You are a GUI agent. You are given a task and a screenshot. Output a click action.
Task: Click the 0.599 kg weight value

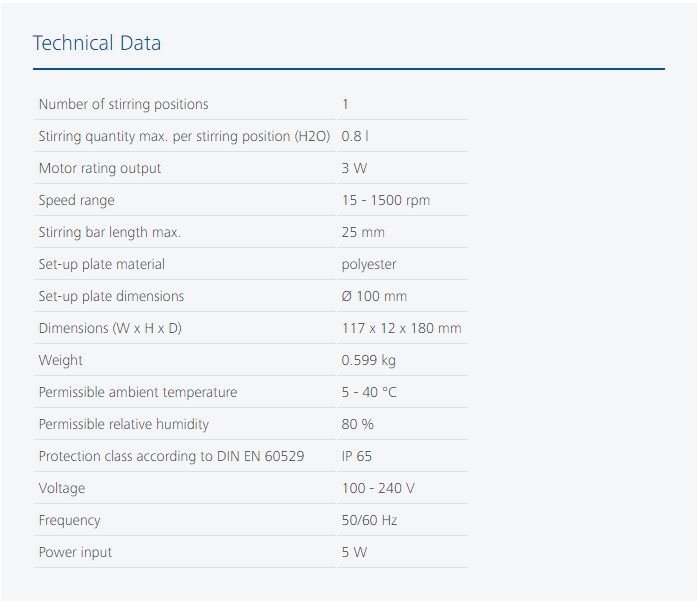[369, 360]
